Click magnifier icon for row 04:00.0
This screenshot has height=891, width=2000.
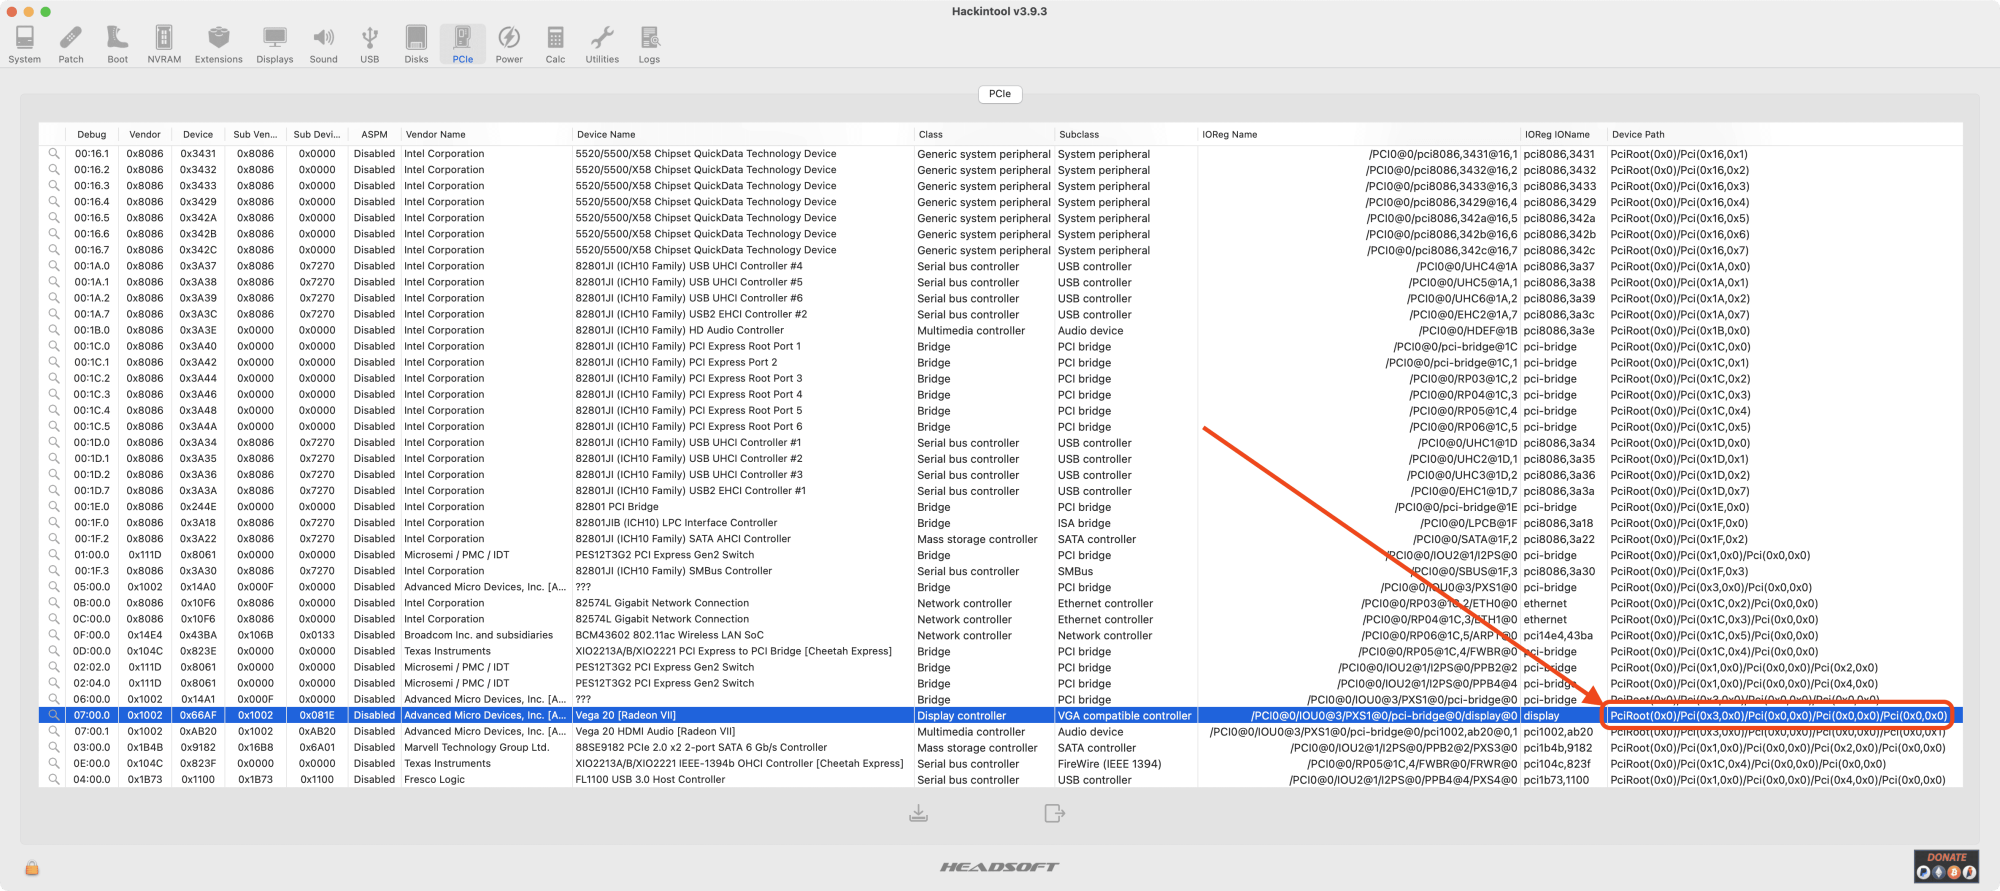(x=54, y=779)
